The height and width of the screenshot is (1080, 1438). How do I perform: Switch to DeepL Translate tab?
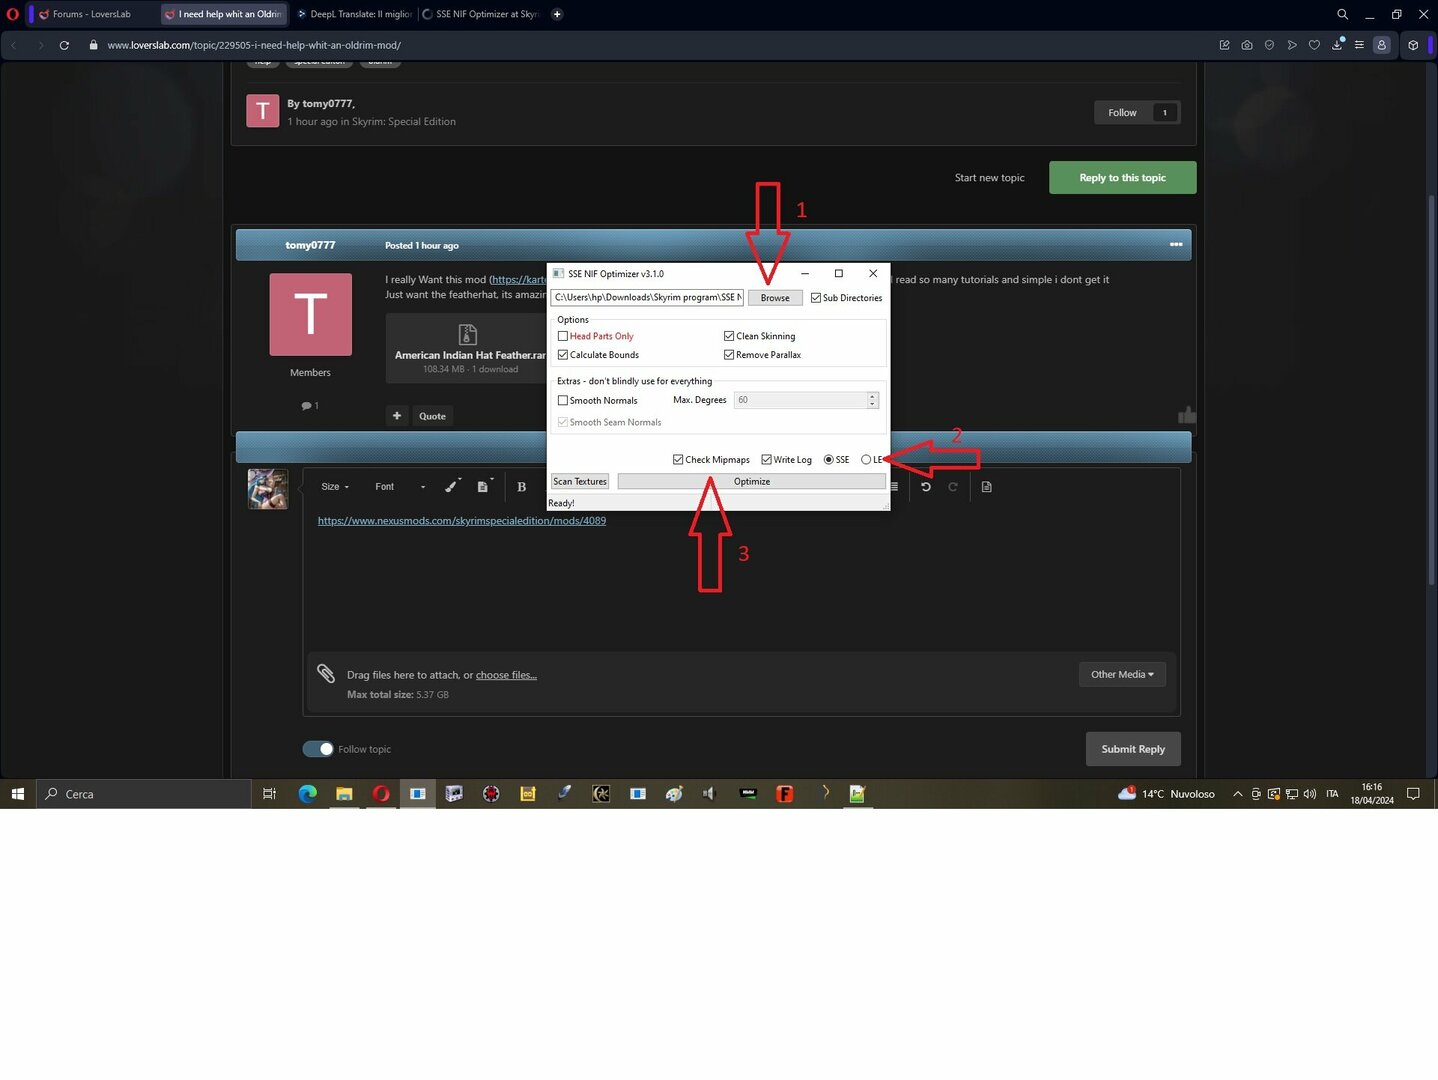coord(354,14)
